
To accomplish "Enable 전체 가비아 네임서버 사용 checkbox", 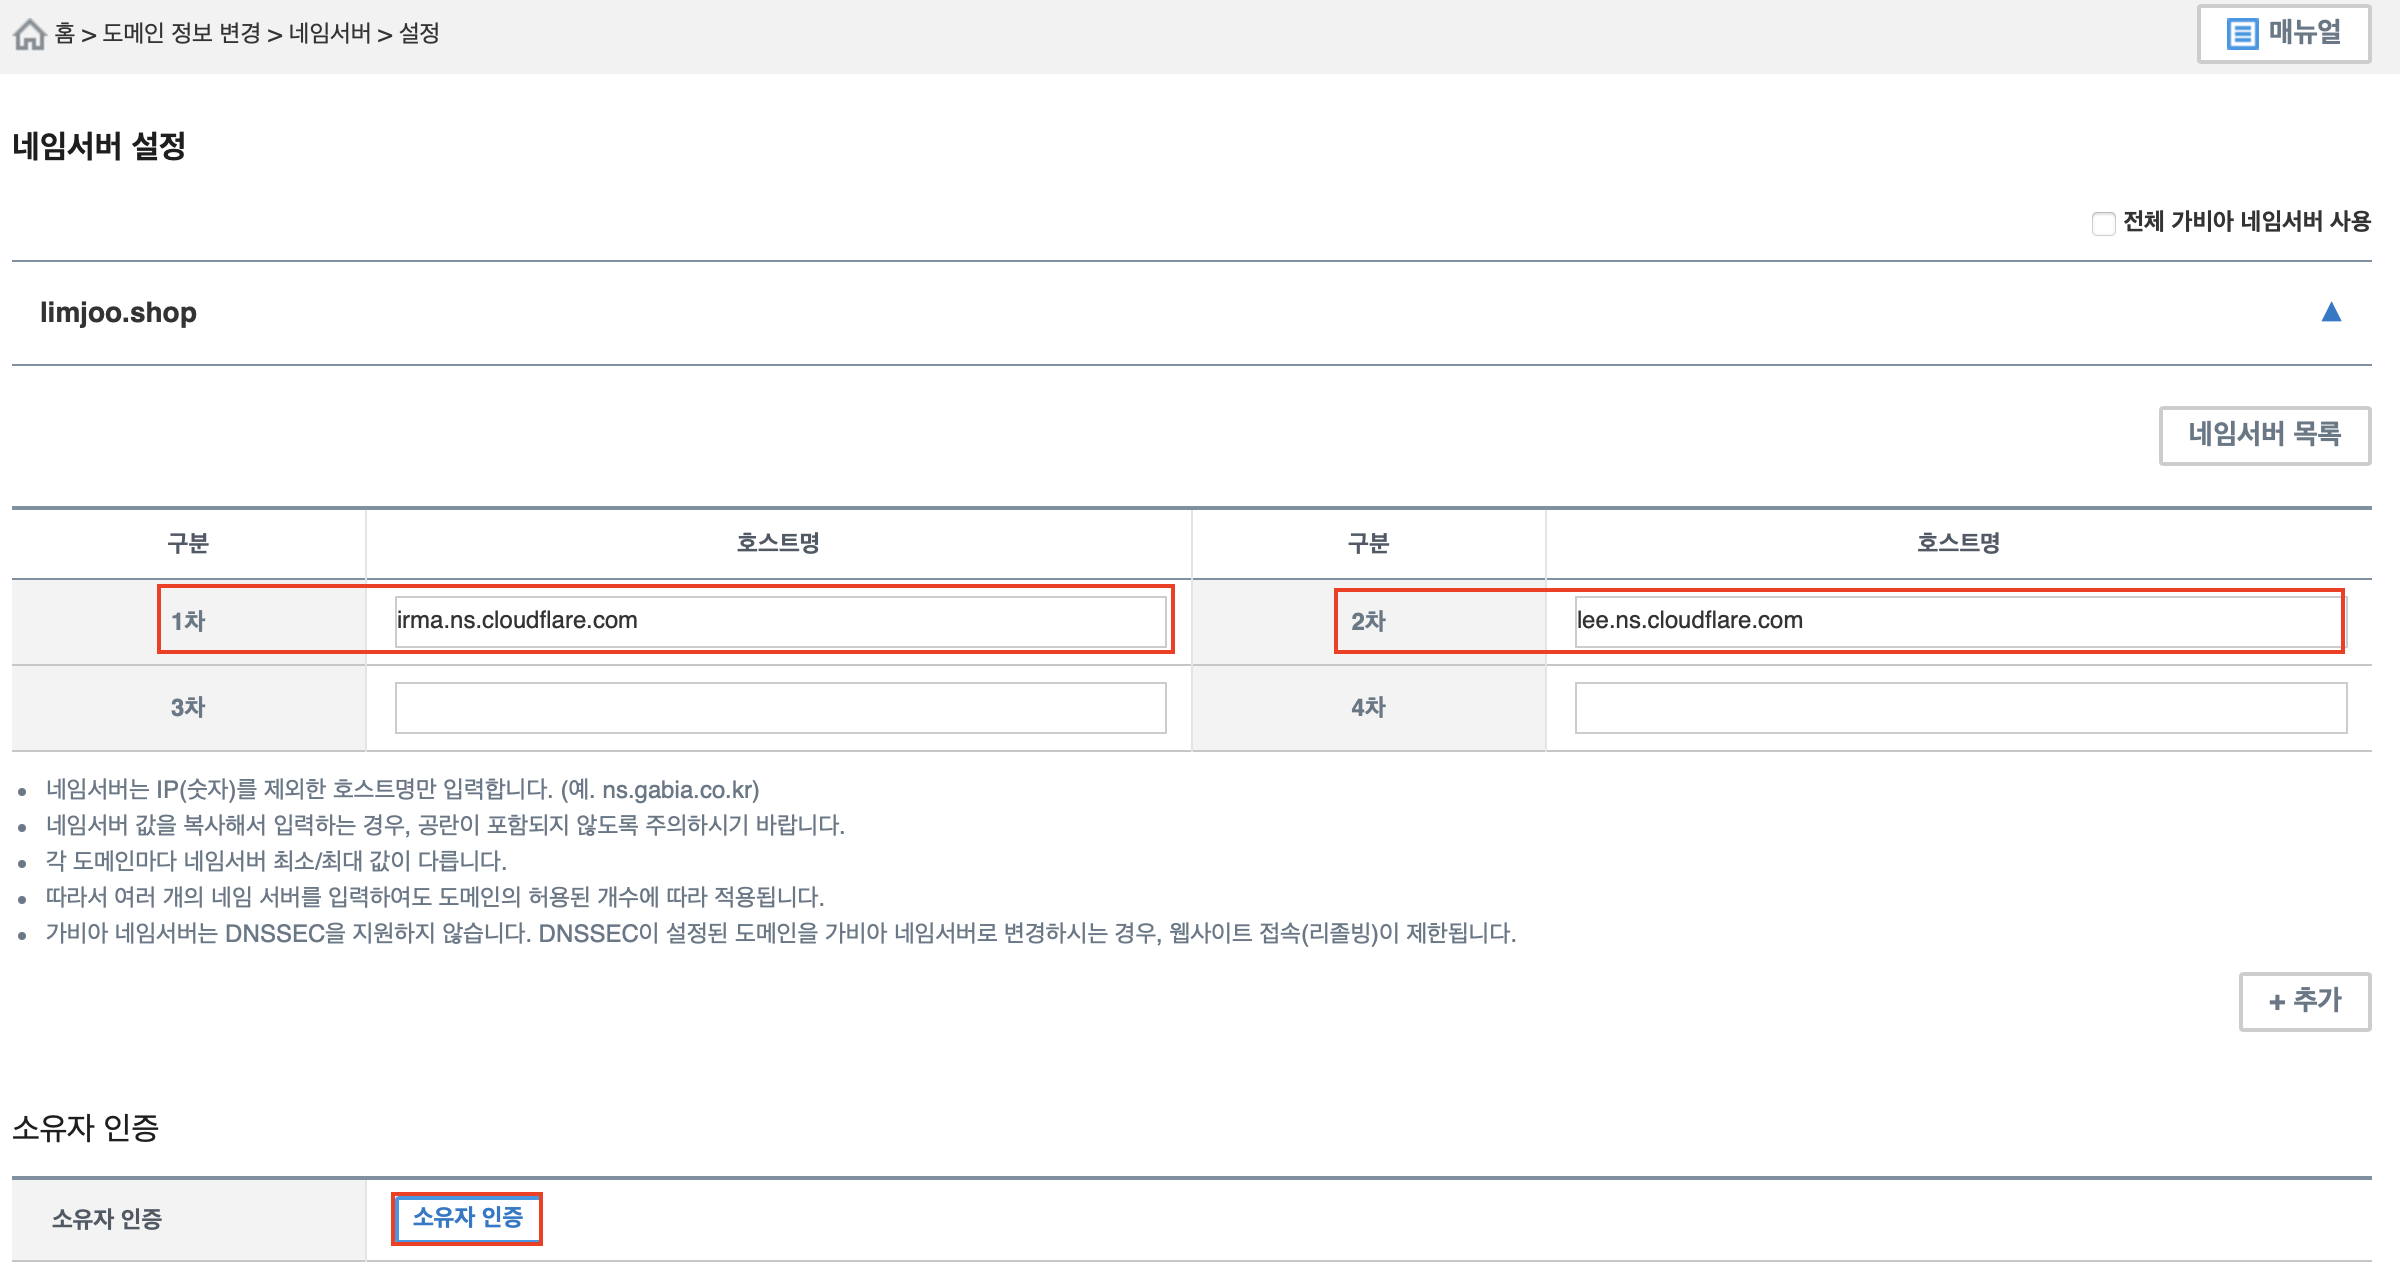I will [x=2103, y=223].
